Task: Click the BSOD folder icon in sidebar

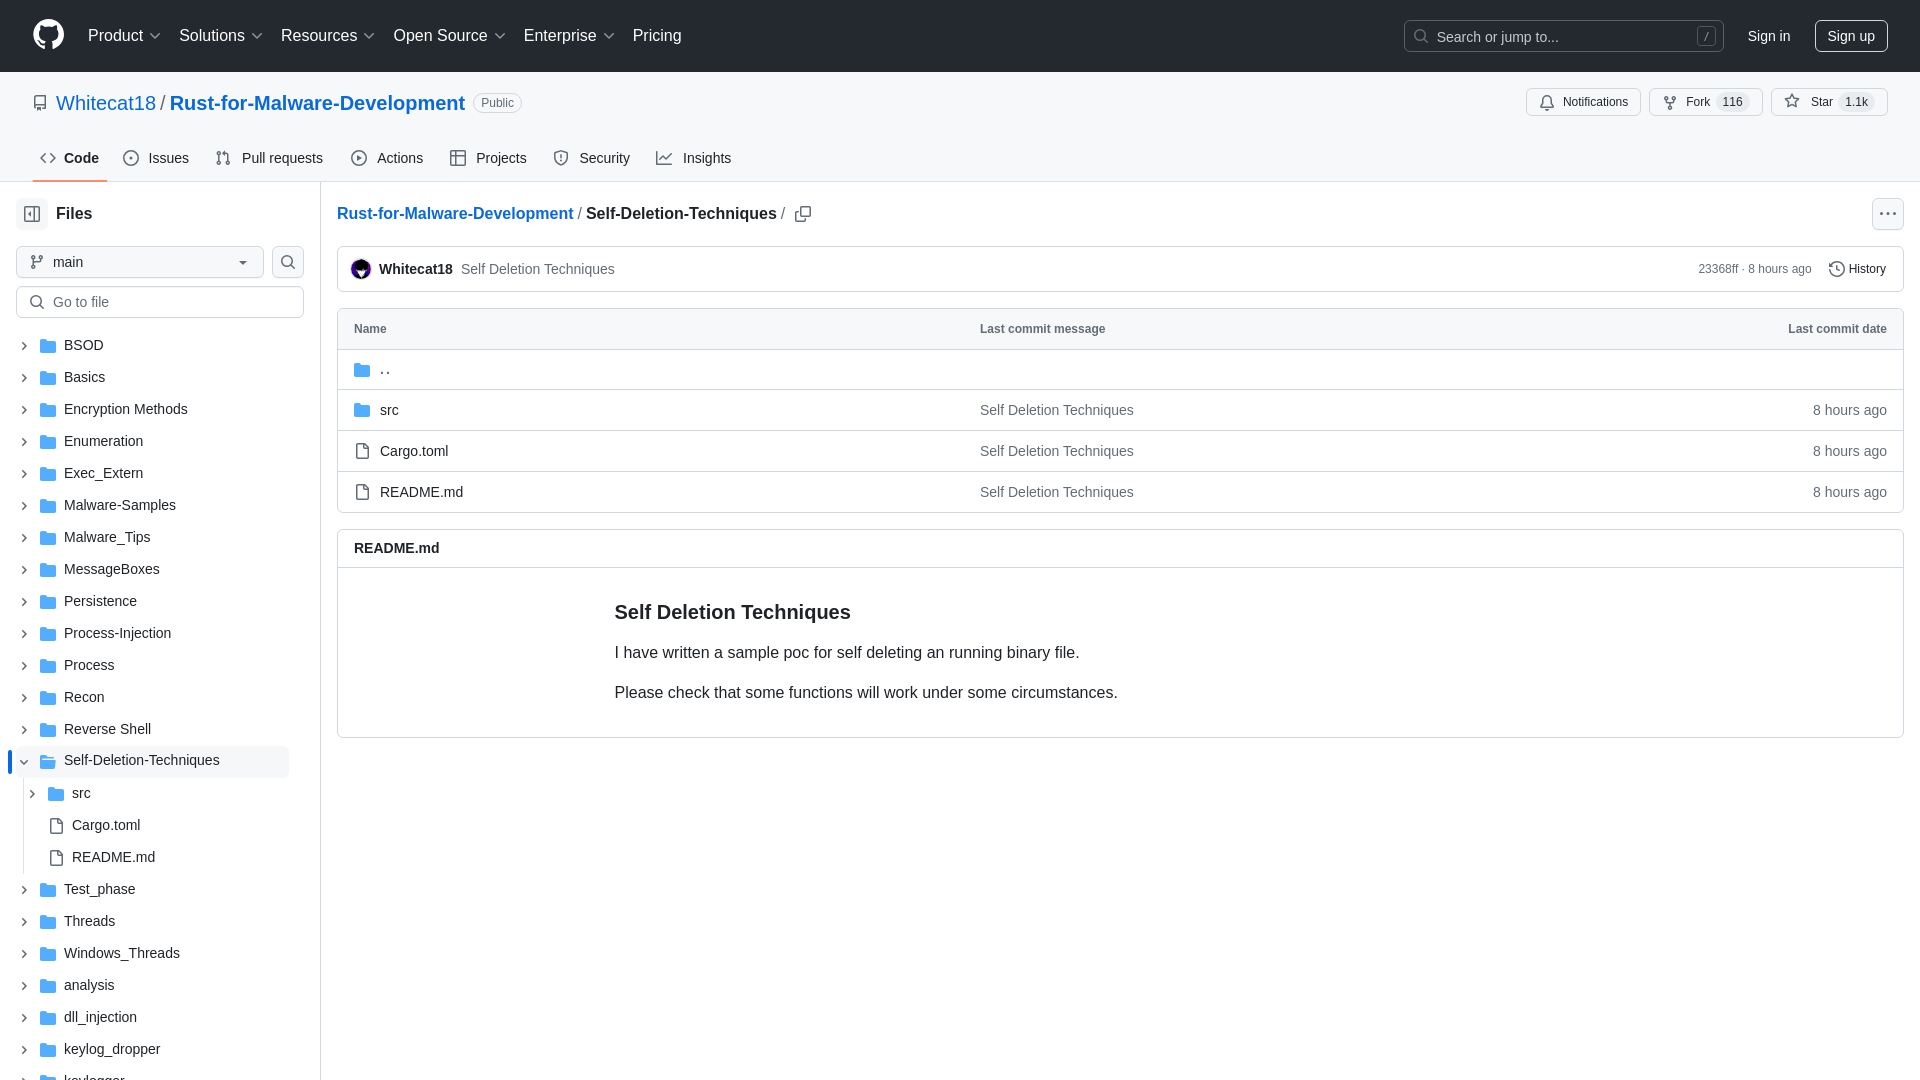Action: (48, 345)
